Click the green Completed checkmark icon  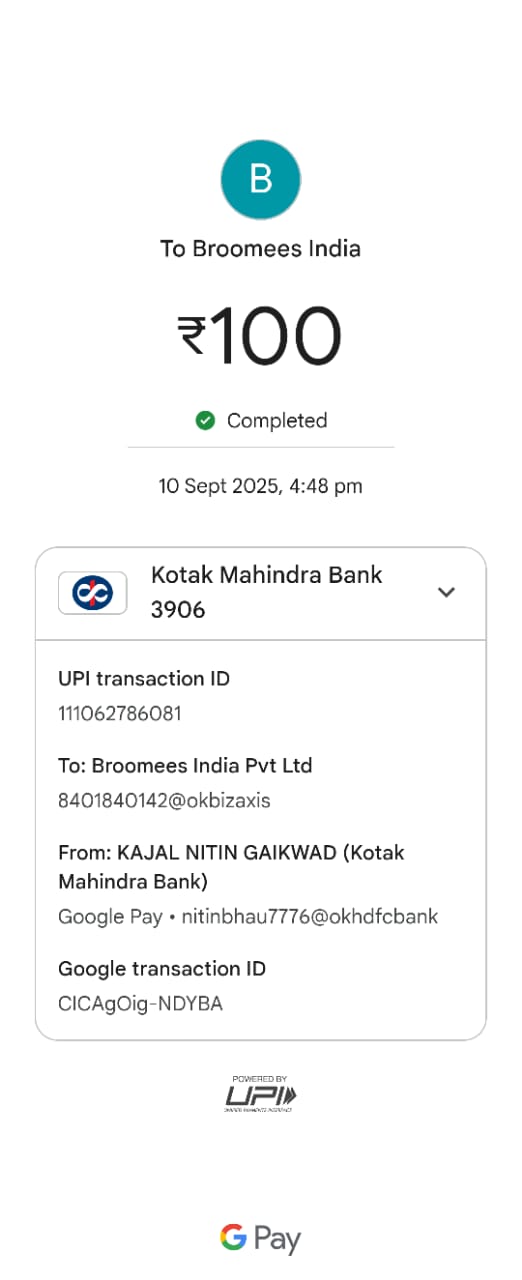(x=205, y=421)
